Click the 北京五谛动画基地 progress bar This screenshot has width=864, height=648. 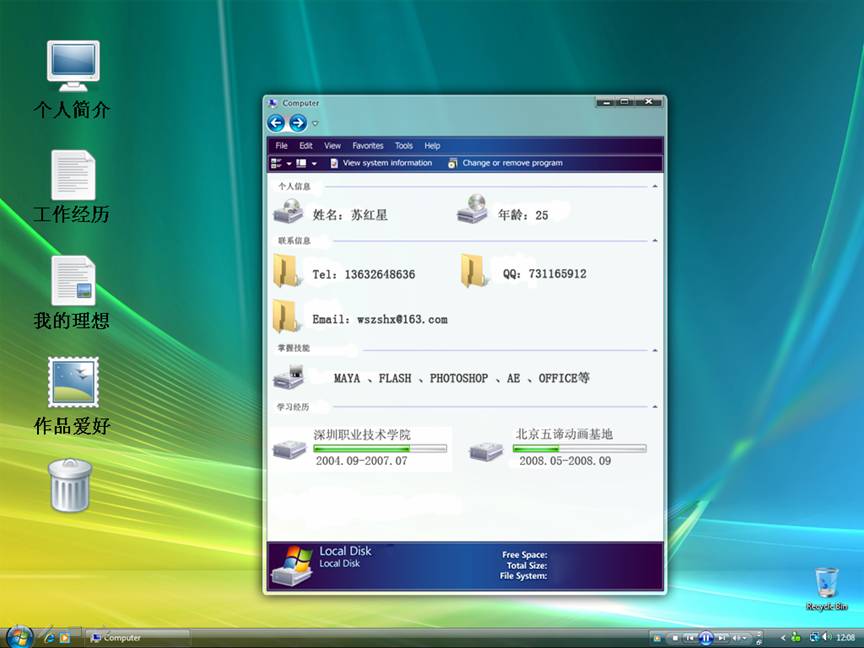[x=579, y=449]
